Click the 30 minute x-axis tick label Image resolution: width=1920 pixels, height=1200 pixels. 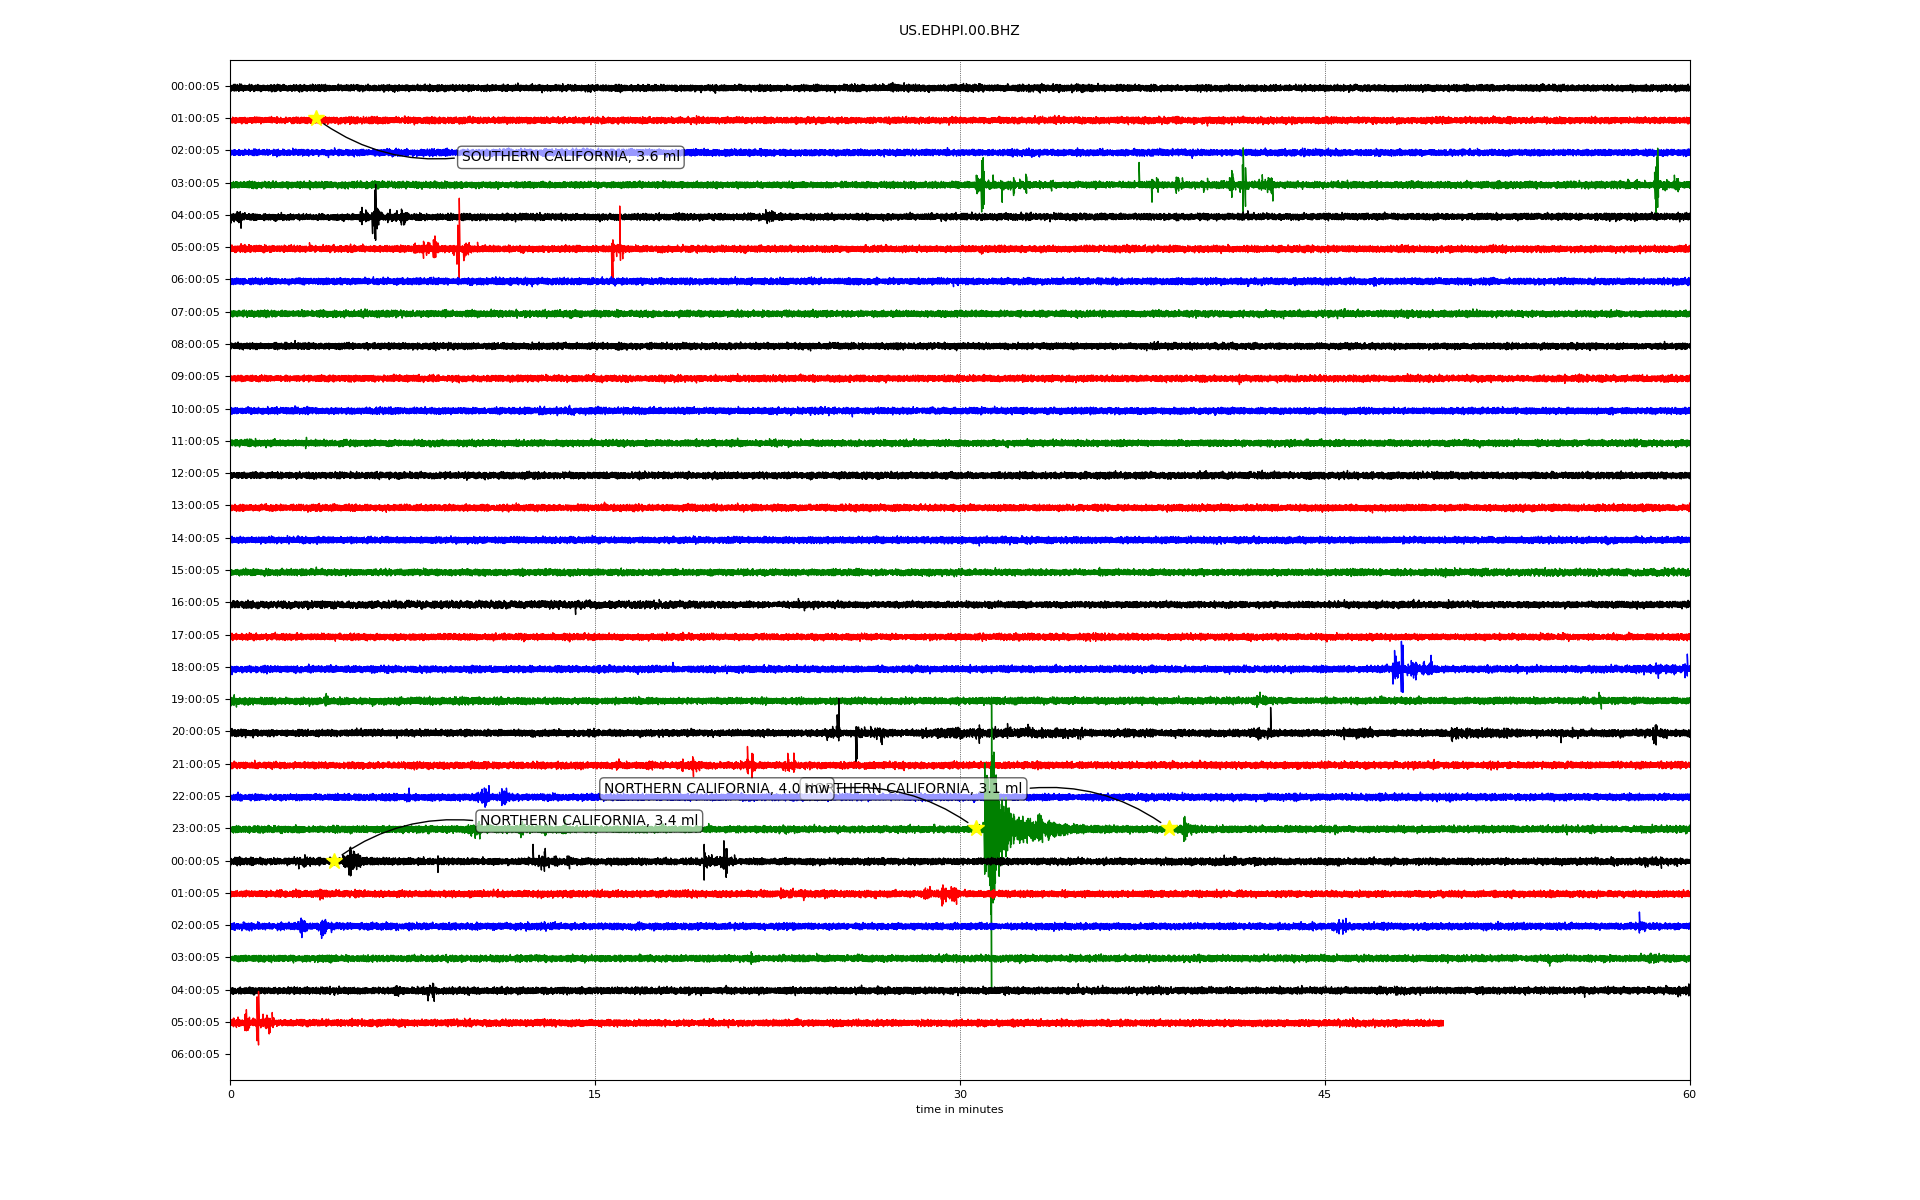[x=960, y=1094]
